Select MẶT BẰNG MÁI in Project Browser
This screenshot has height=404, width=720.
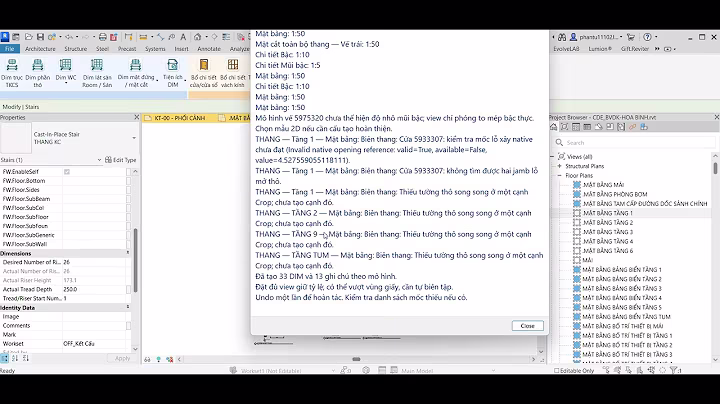603,185
